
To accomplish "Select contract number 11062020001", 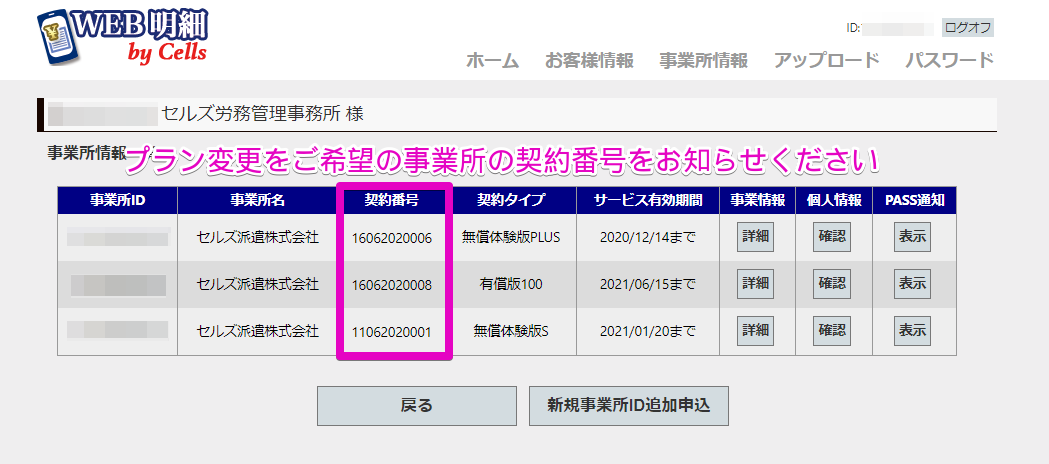I will tap(392, 331).
